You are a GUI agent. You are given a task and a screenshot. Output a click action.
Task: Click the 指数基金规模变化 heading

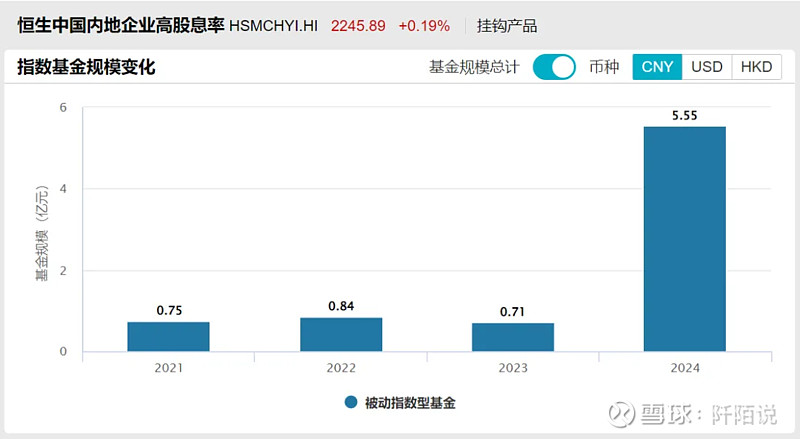86,67
